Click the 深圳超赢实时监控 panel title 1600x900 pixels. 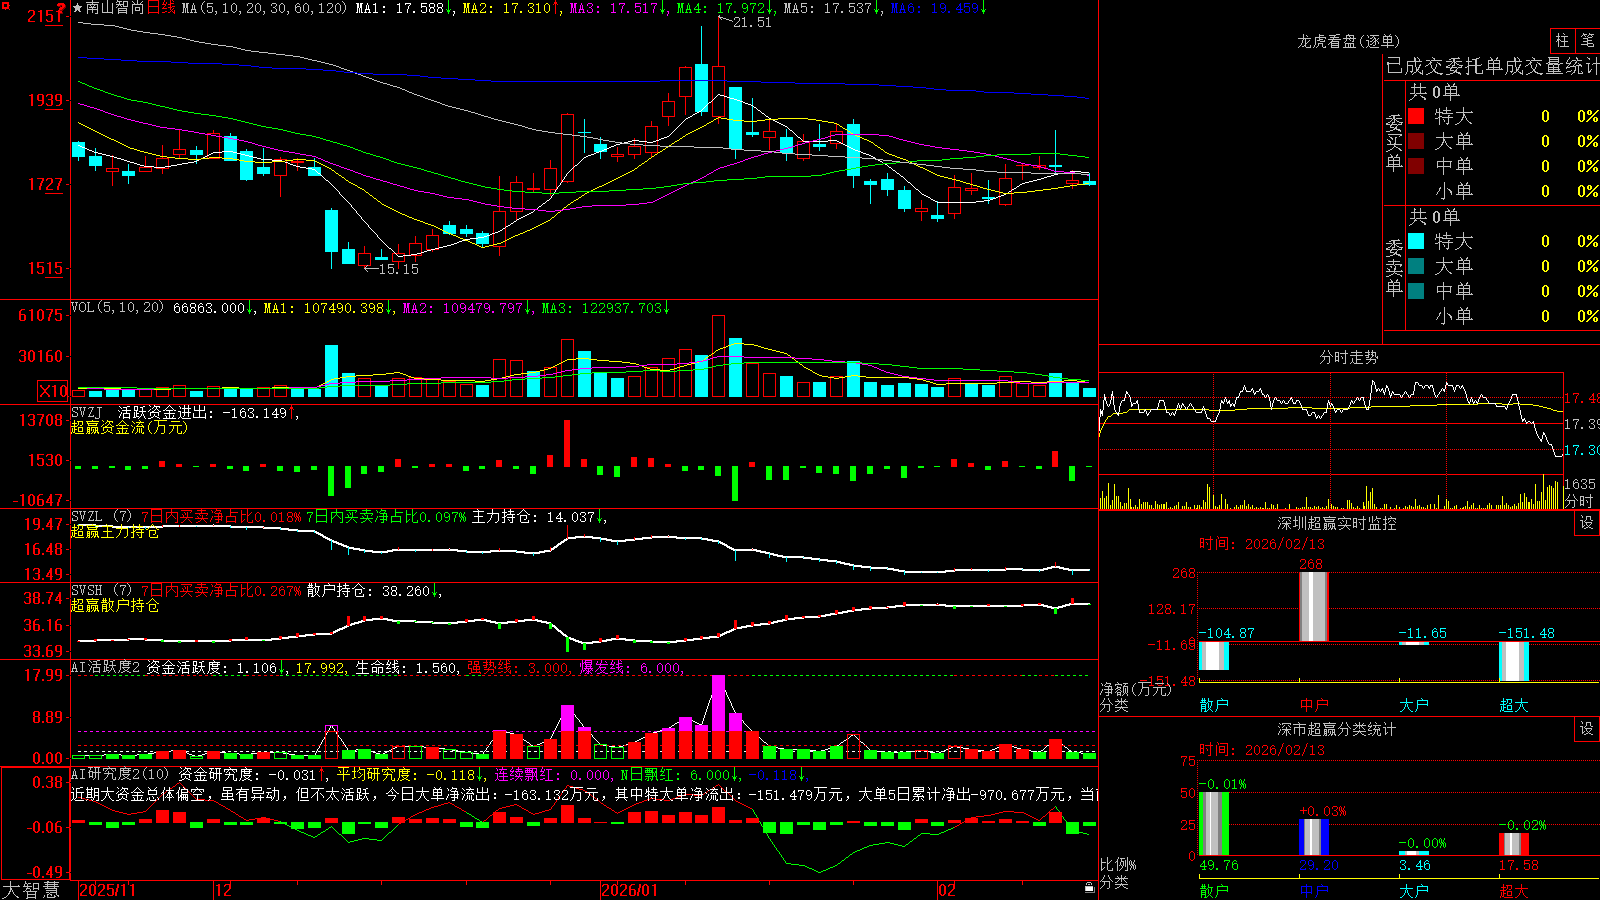pyautogui.click(x=1336, y=523)
